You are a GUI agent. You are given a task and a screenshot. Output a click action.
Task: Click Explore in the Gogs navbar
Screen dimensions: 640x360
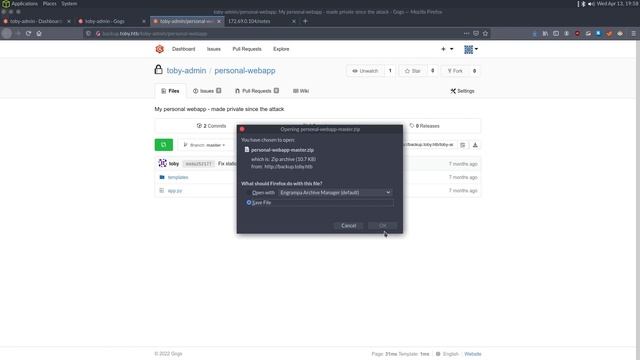tap(281, 49)
